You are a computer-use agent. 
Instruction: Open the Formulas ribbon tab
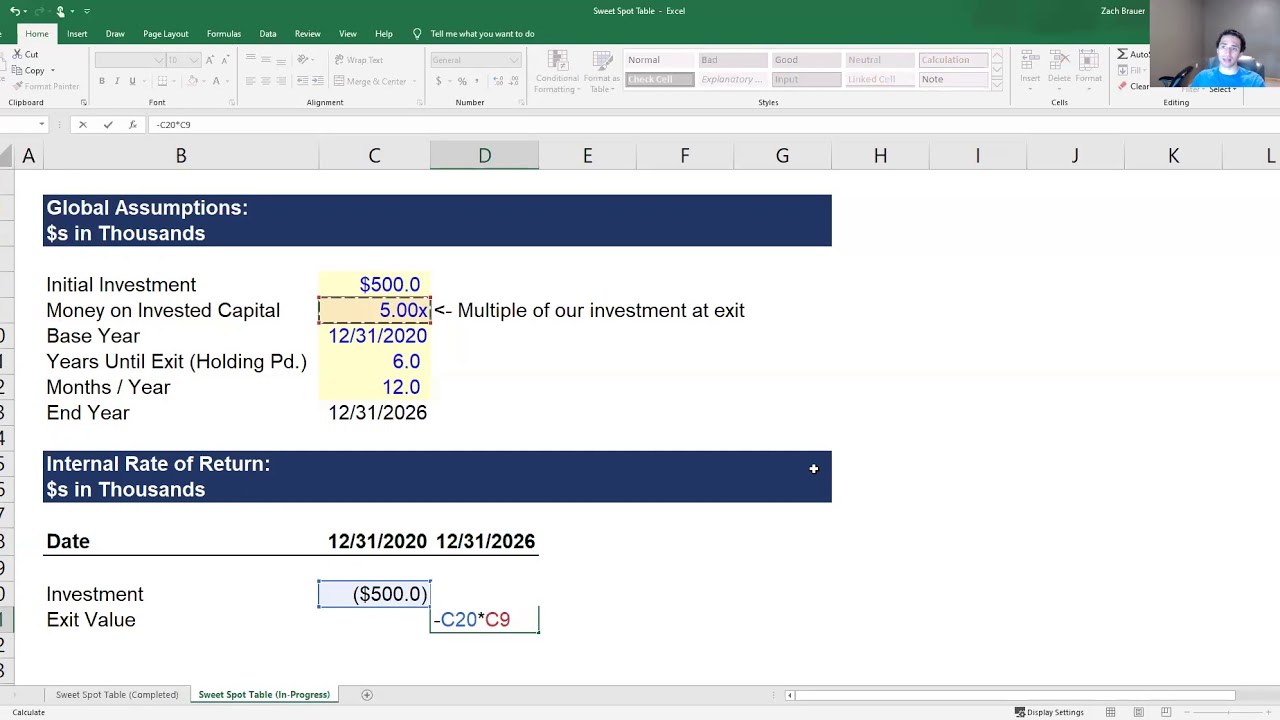coord(224,34)
